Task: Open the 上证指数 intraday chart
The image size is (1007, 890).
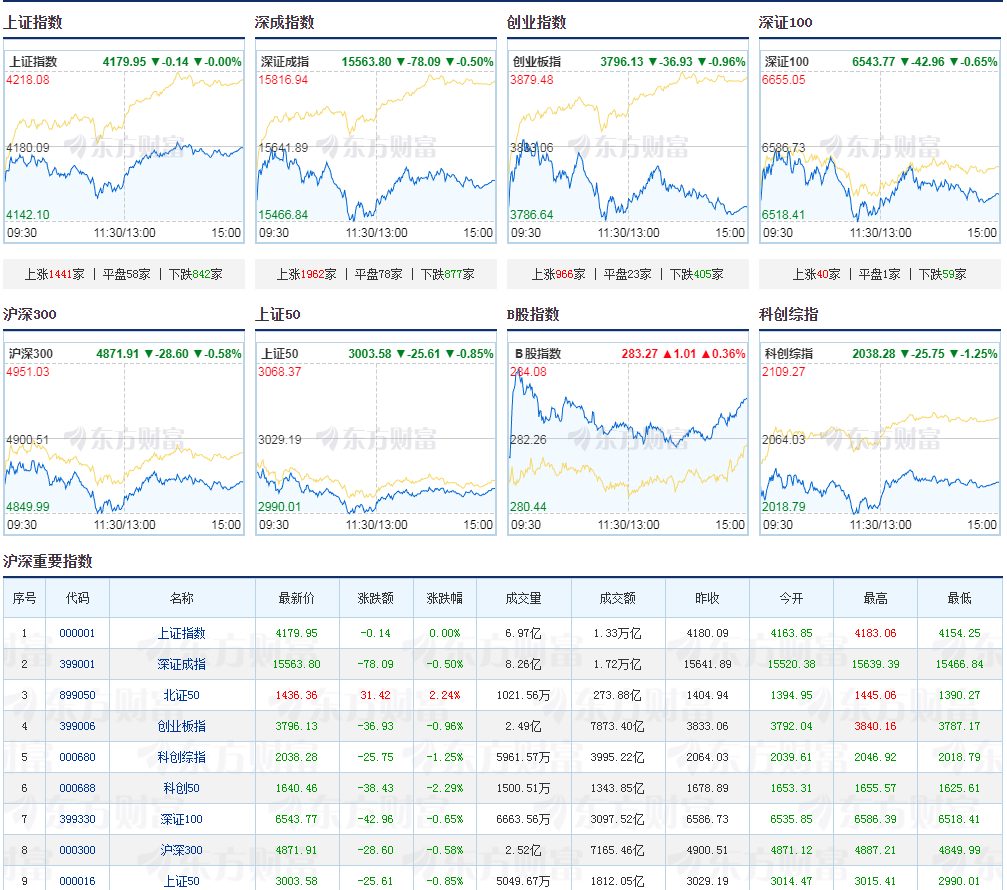Action: (124, 147)
